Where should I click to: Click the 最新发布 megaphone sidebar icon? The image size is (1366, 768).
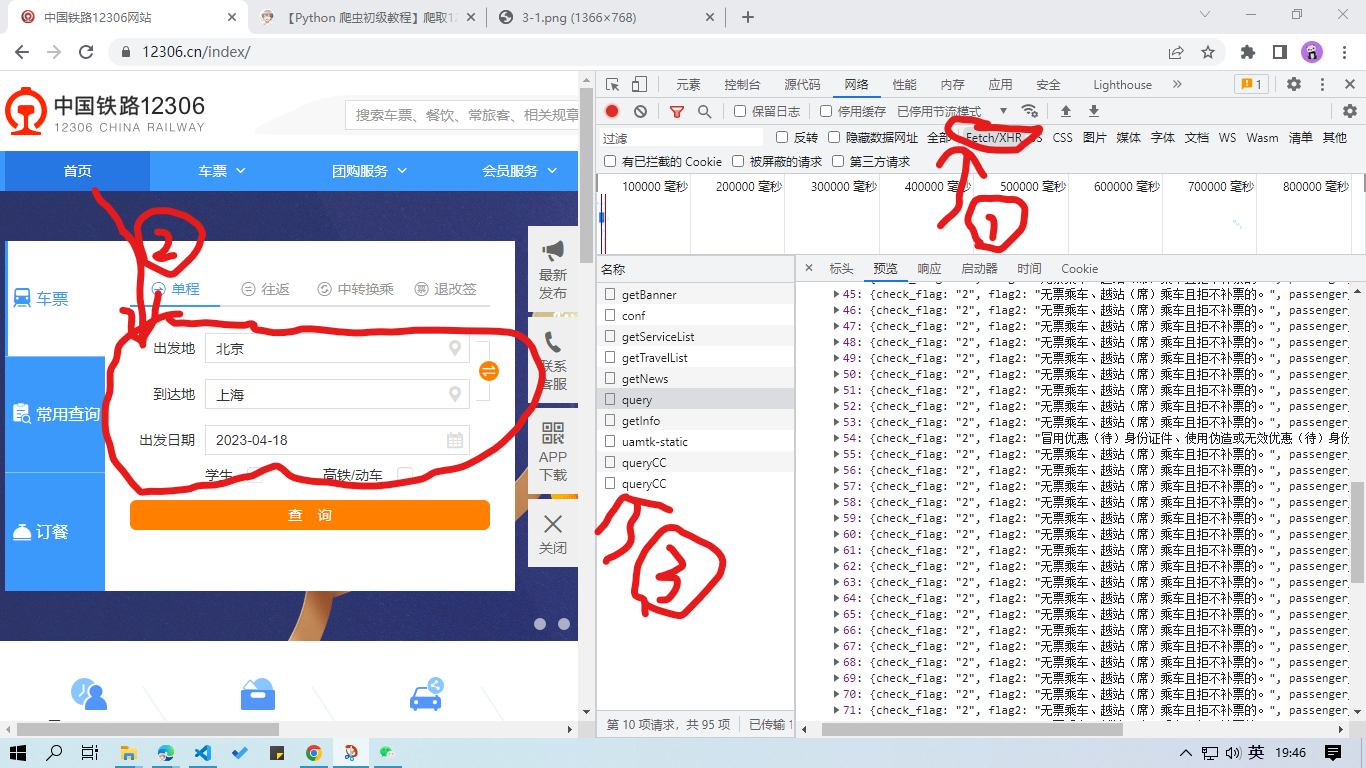coord(553,270)
